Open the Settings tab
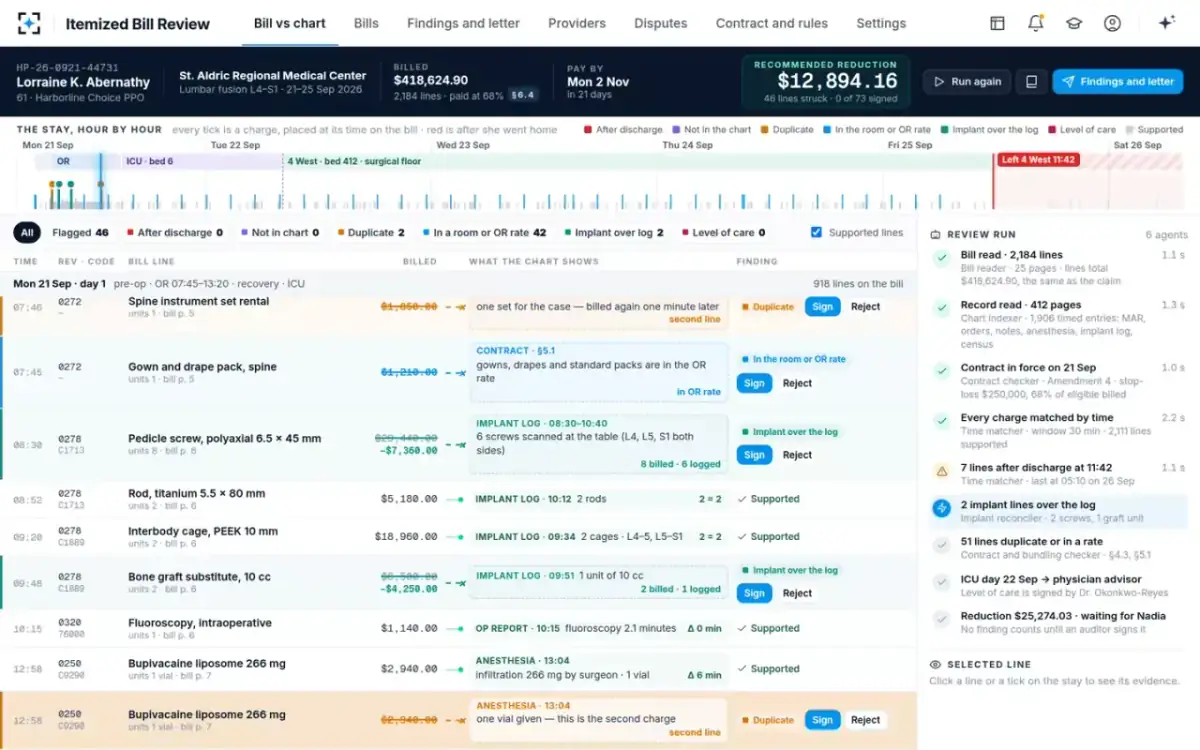The height and width of the screenshot is (750, 1200). (x=881, y=23)
